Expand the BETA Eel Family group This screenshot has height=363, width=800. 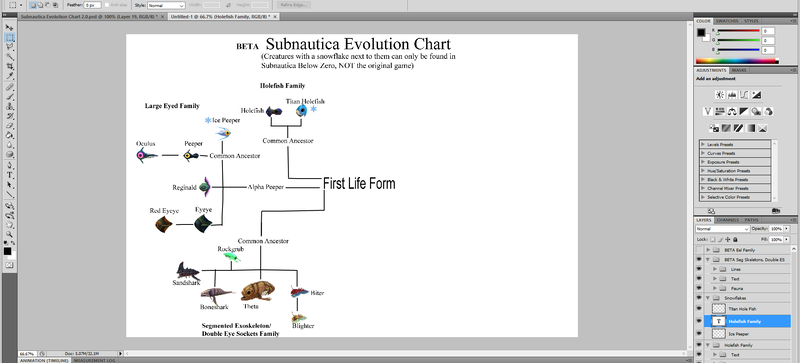[x=708, y=250]
